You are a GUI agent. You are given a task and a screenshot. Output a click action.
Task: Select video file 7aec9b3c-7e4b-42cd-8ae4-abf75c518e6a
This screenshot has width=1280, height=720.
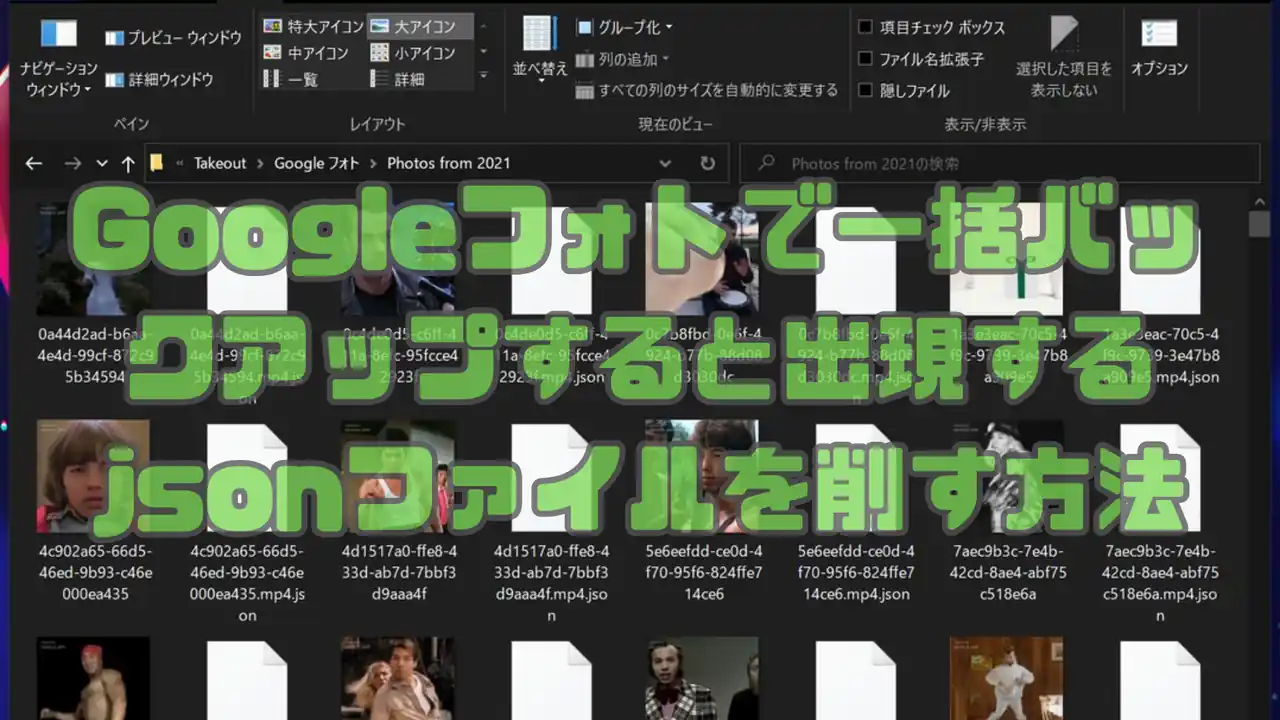click(x=1007, y=510)
